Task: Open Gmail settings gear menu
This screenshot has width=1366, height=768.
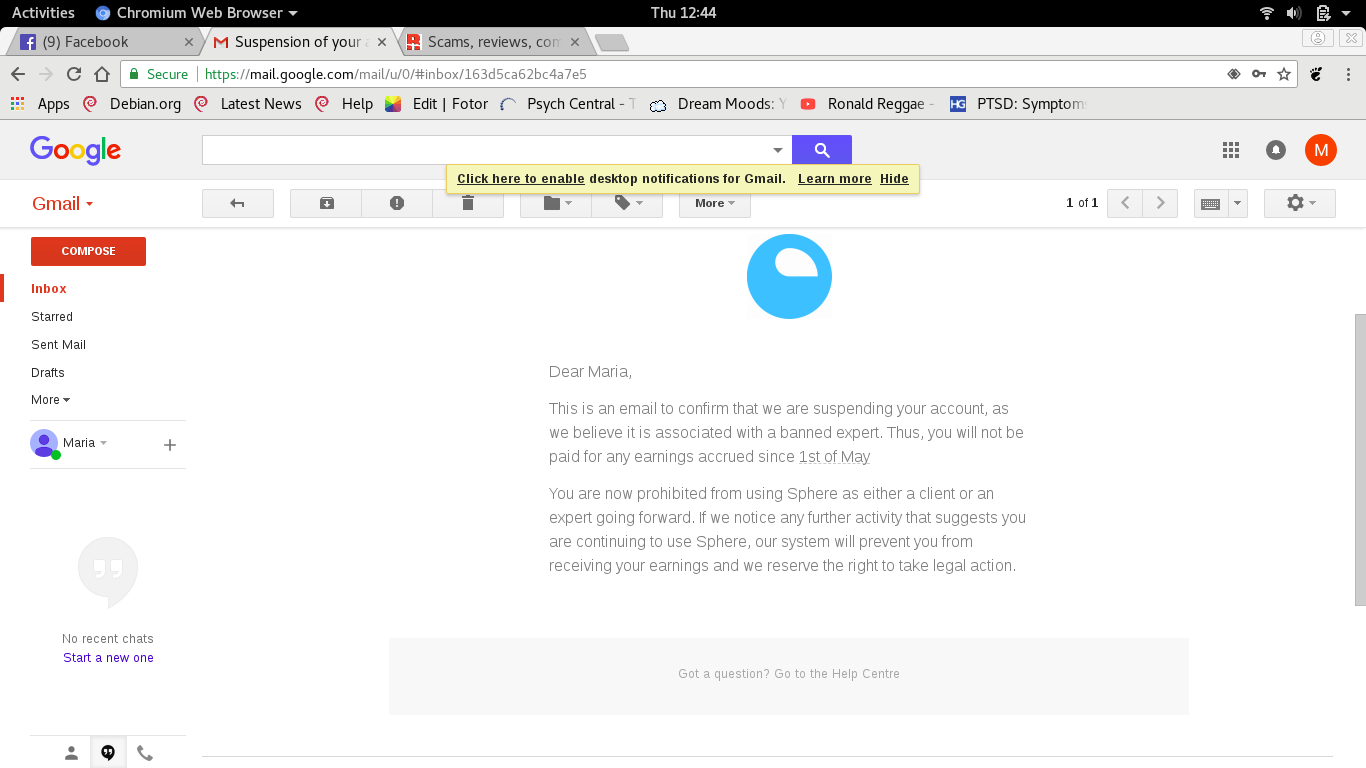Action: click(1300, 203)
